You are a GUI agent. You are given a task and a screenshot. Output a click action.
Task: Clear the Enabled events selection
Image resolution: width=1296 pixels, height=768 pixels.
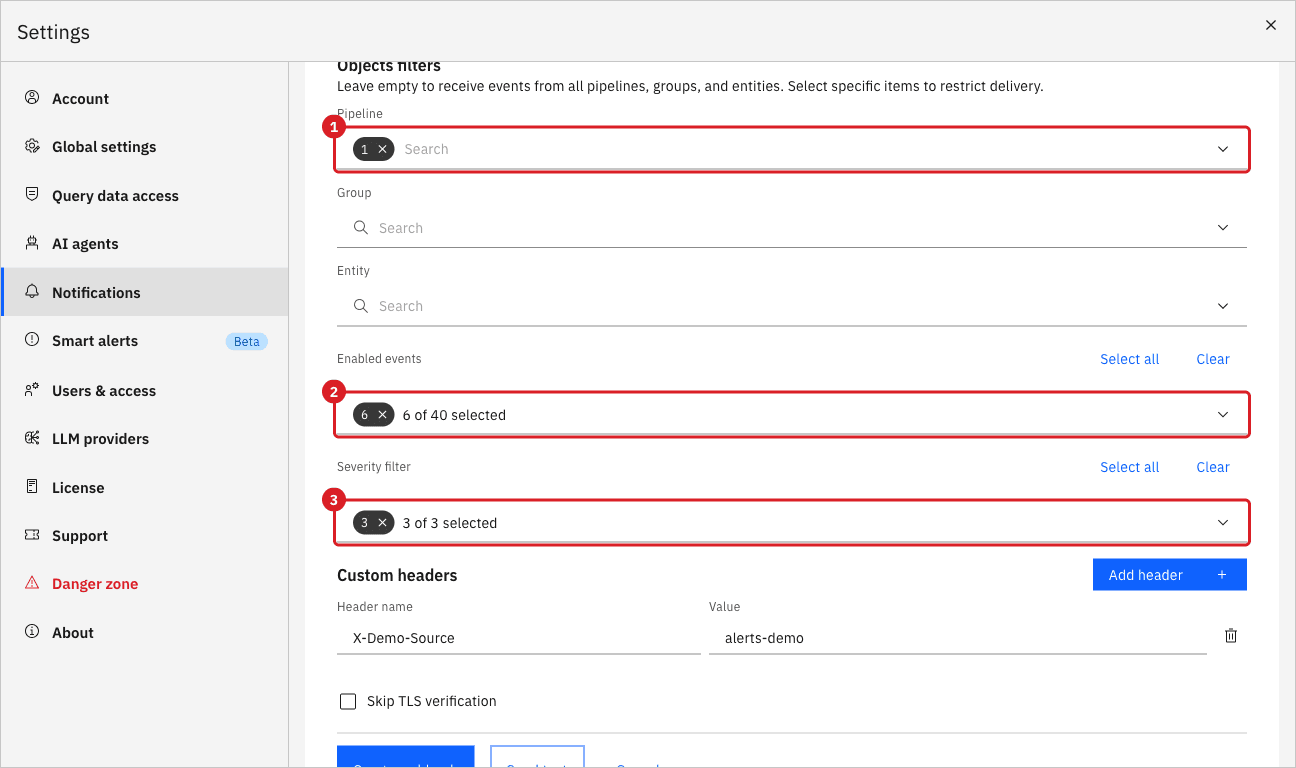point(1213,359)
